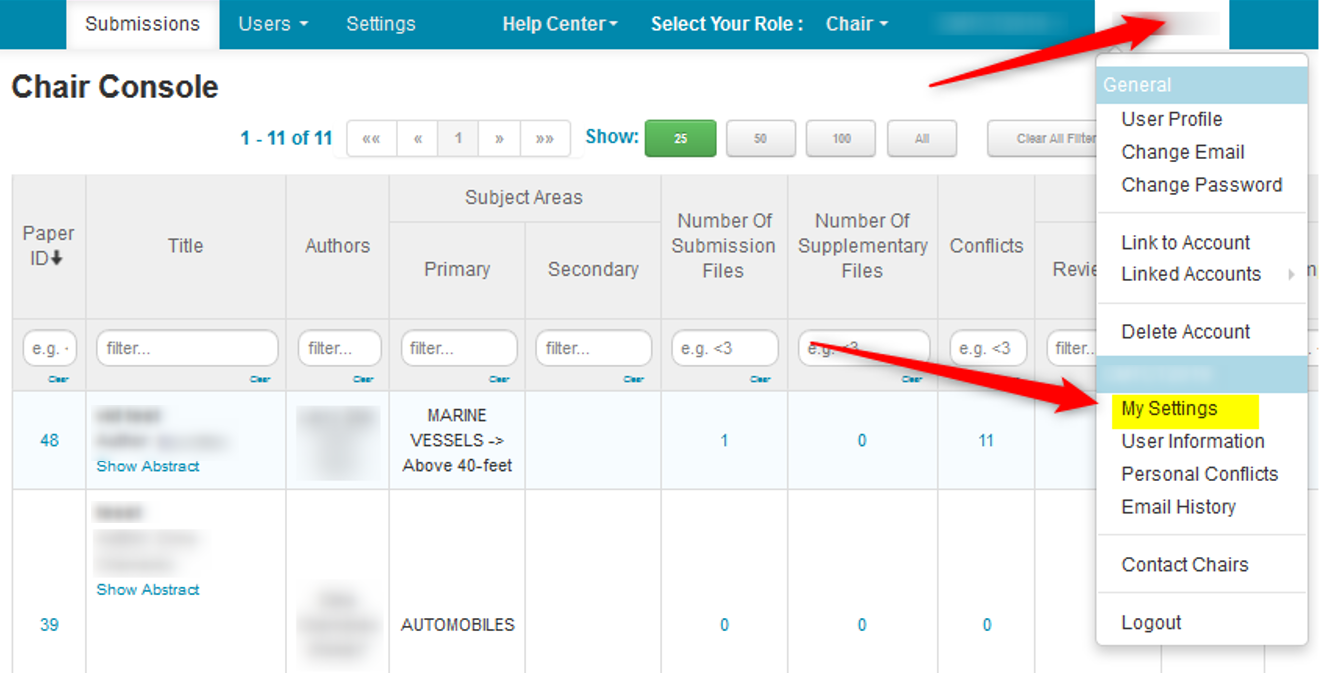Screen dimensions: 1320x681
Task: Open Email History menu item
Action: point(1179,507)
